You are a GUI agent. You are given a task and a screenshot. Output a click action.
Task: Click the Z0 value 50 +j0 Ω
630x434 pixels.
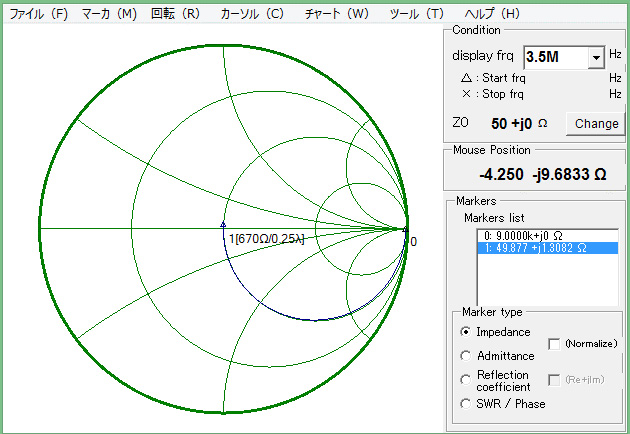519,124
